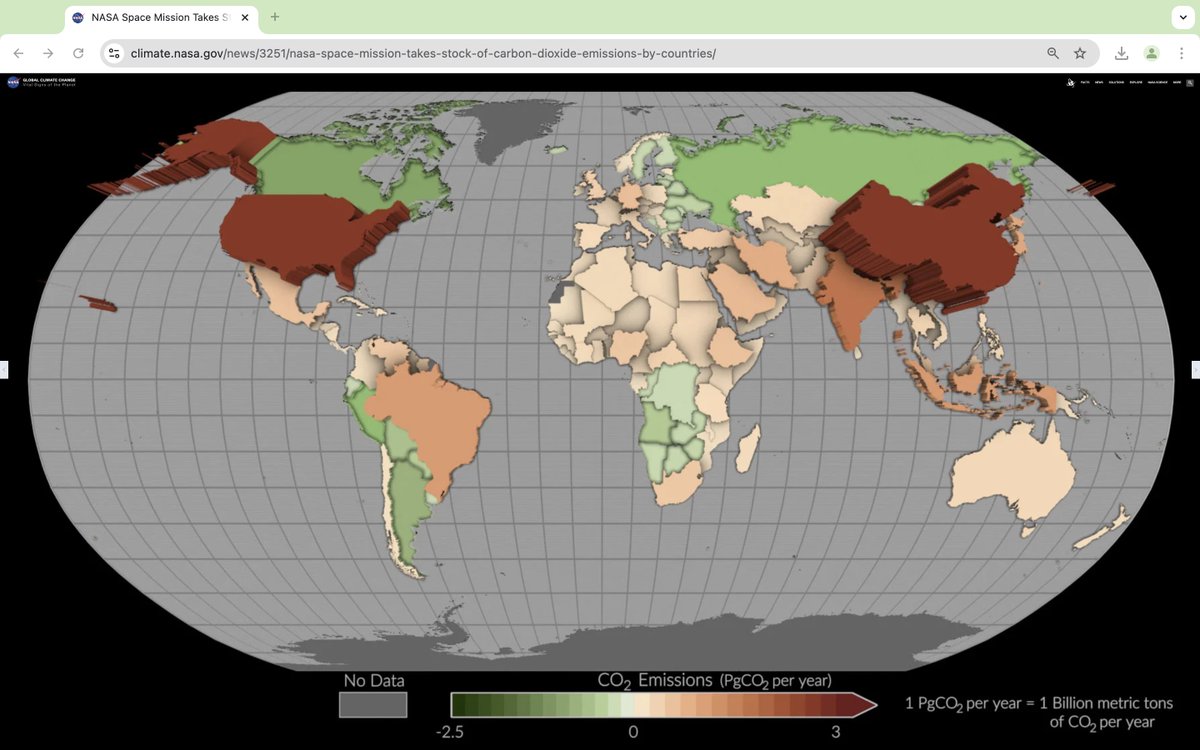Click the browser back button
This screenshot has width=1200, height=750.
point(18,52)
